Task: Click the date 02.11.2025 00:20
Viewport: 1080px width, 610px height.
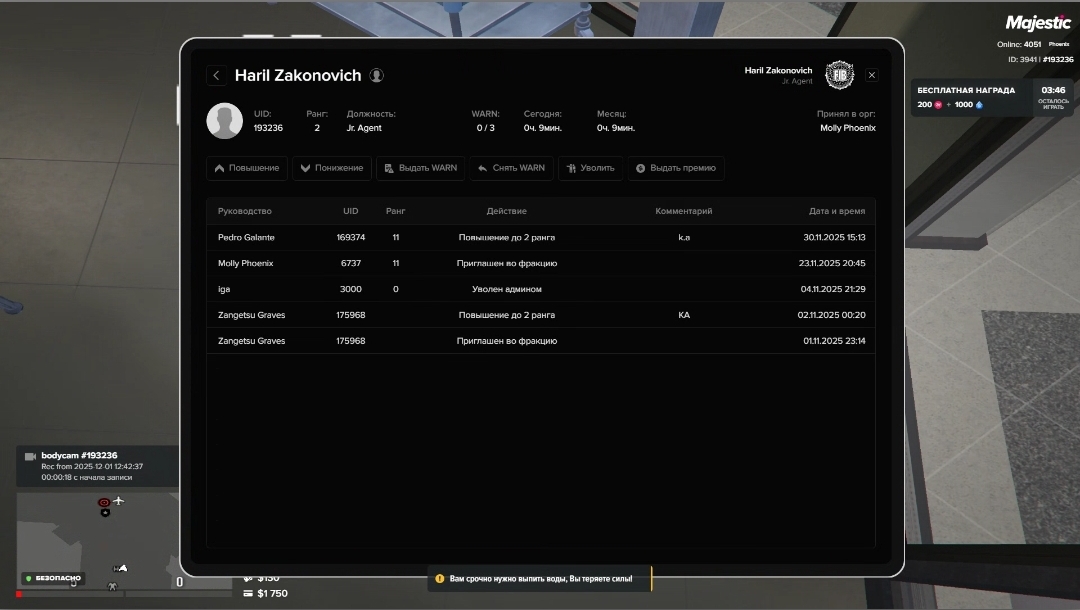Action: click(x=831, y=315)
